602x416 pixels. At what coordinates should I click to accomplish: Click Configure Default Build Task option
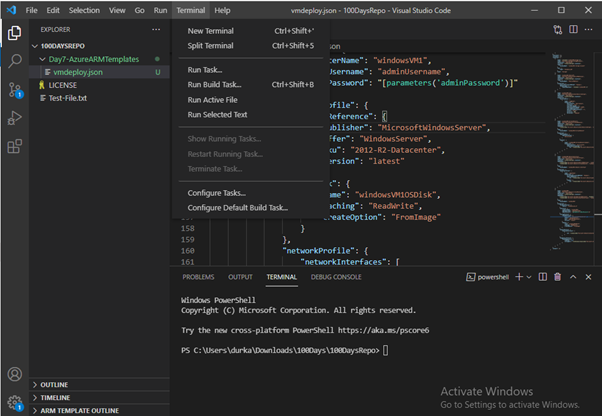point(237,208)
